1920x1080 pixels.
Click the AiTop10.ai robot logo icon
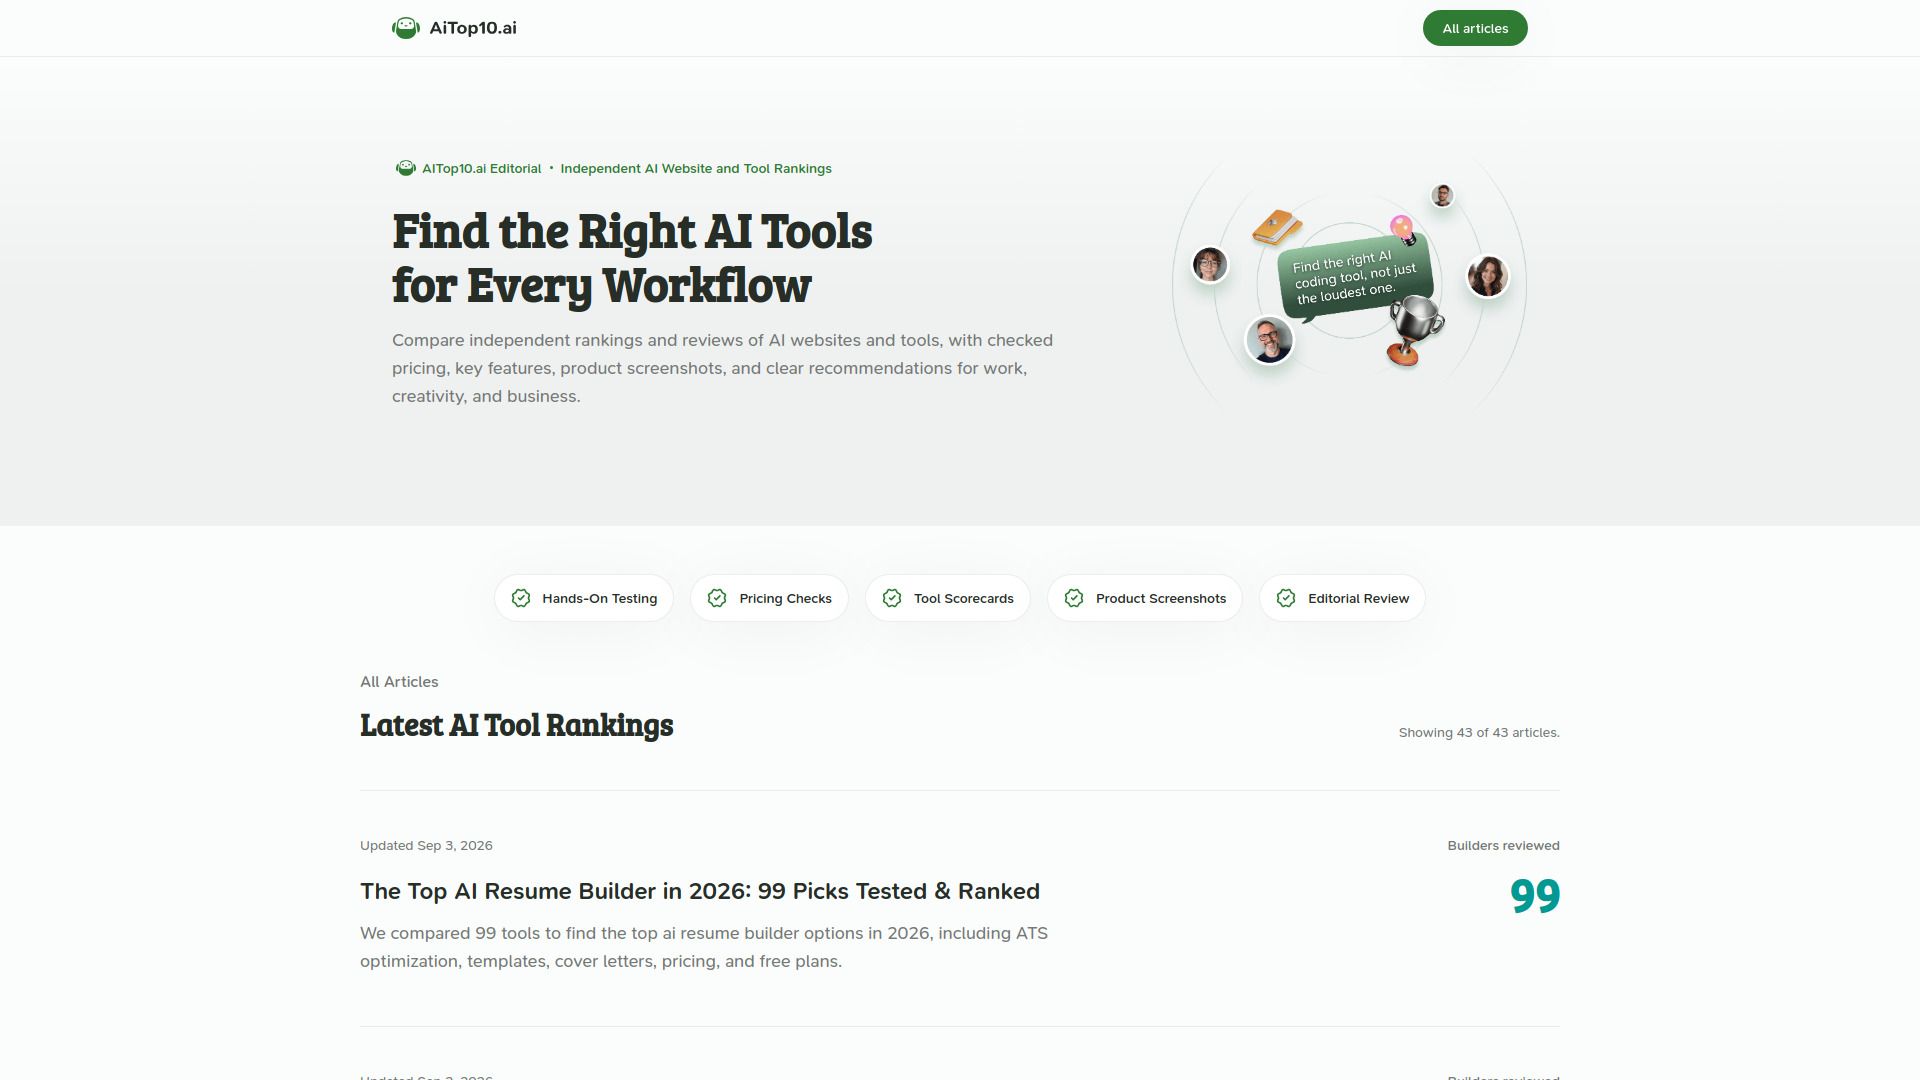tap(405, 28)
